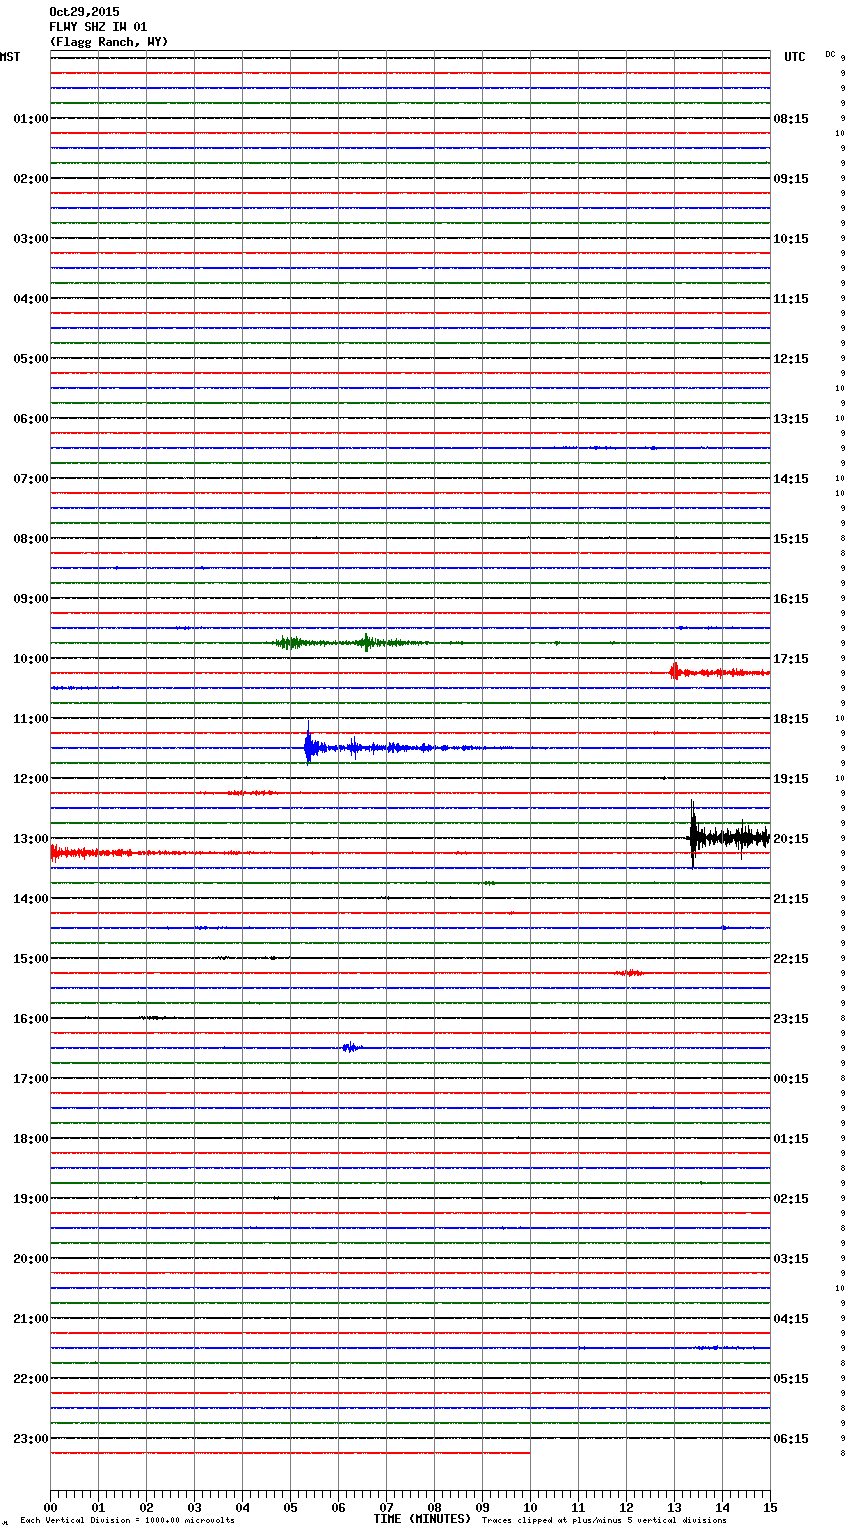The height and width of the screenshot is (1534, 850).
Task: Click the 00:15 UTC time label
Action: coord(791,1079)
